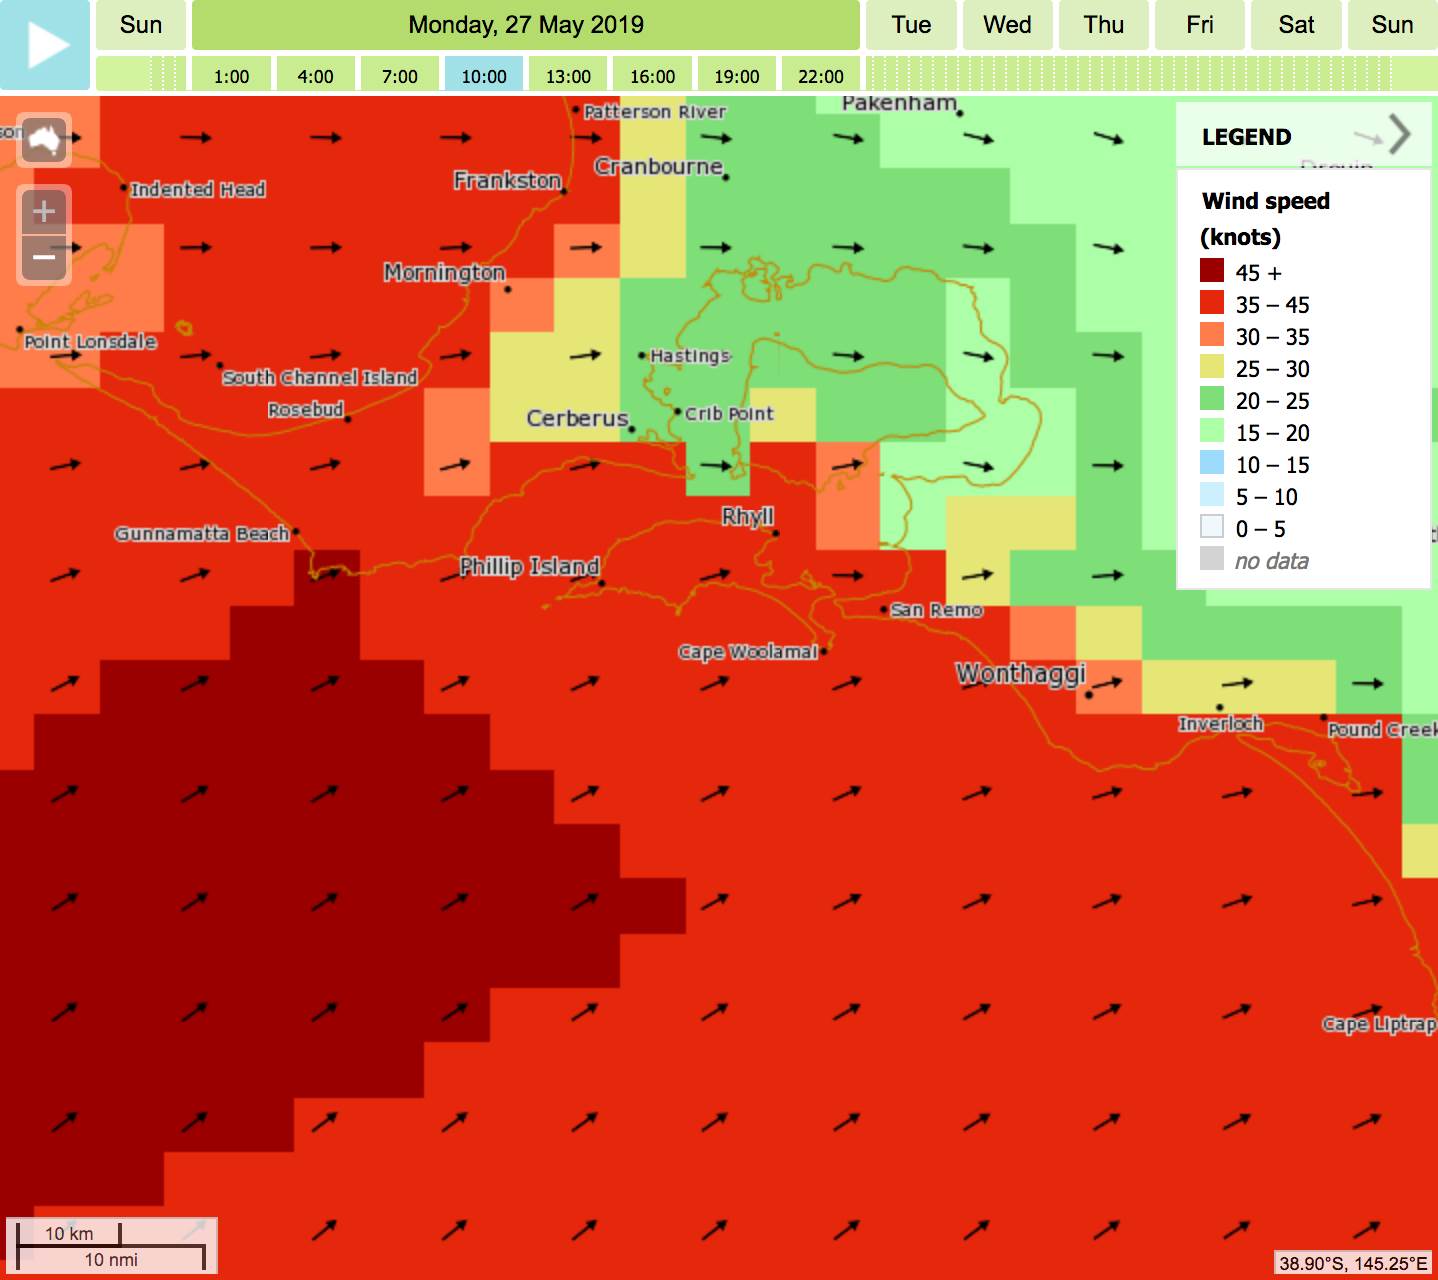Screen dimensions: 1438x1280
Task: Click the Australia map home icon
Action: [44, 139]
